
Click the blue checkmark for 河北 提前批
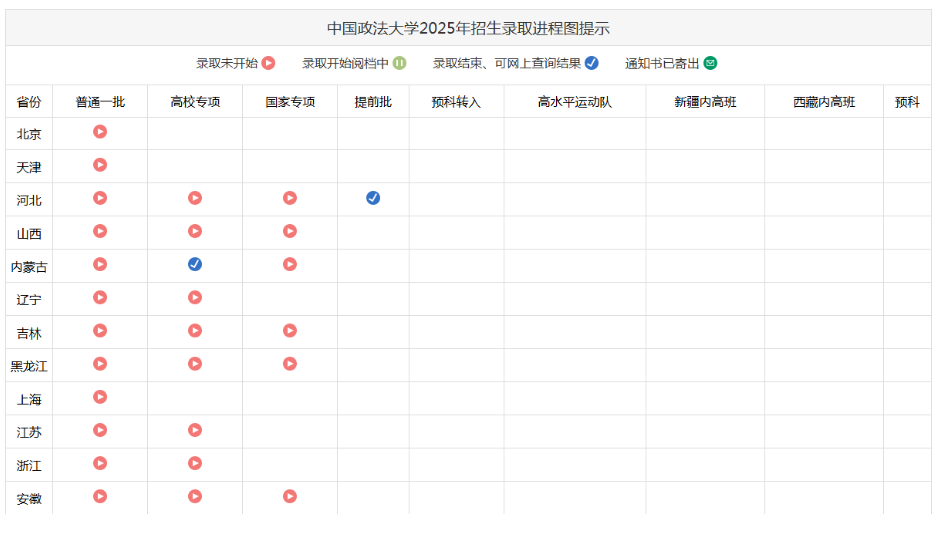(373, 198)
